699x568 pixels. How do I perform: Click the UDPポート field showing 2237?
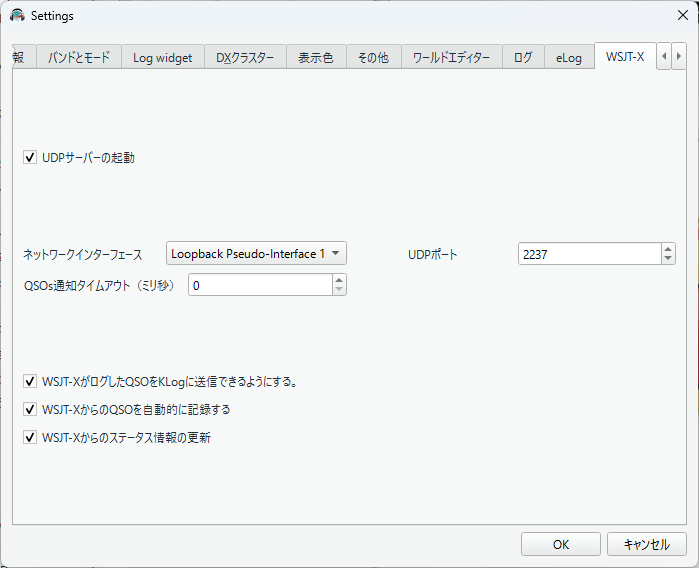click(x=590, y=254)
